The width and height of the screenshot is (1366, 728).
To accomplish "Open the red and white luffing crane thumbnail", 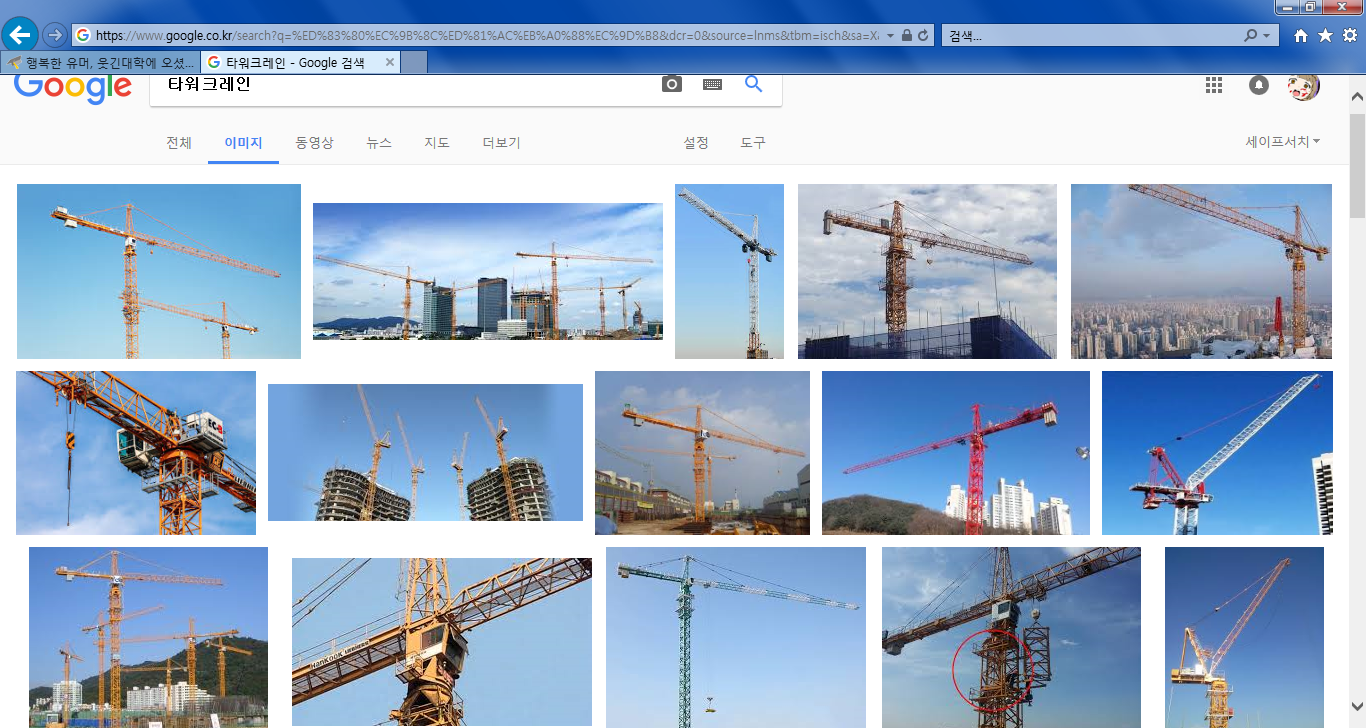I will coord(1217,453).
